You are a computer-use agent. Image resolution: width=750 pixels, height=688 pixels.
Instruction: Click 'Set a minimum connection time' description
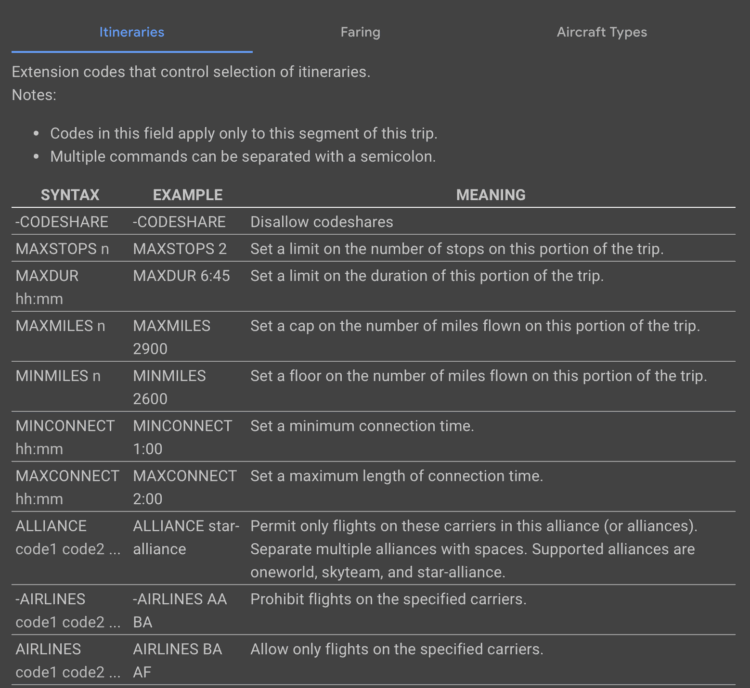[x=362, y=426]
